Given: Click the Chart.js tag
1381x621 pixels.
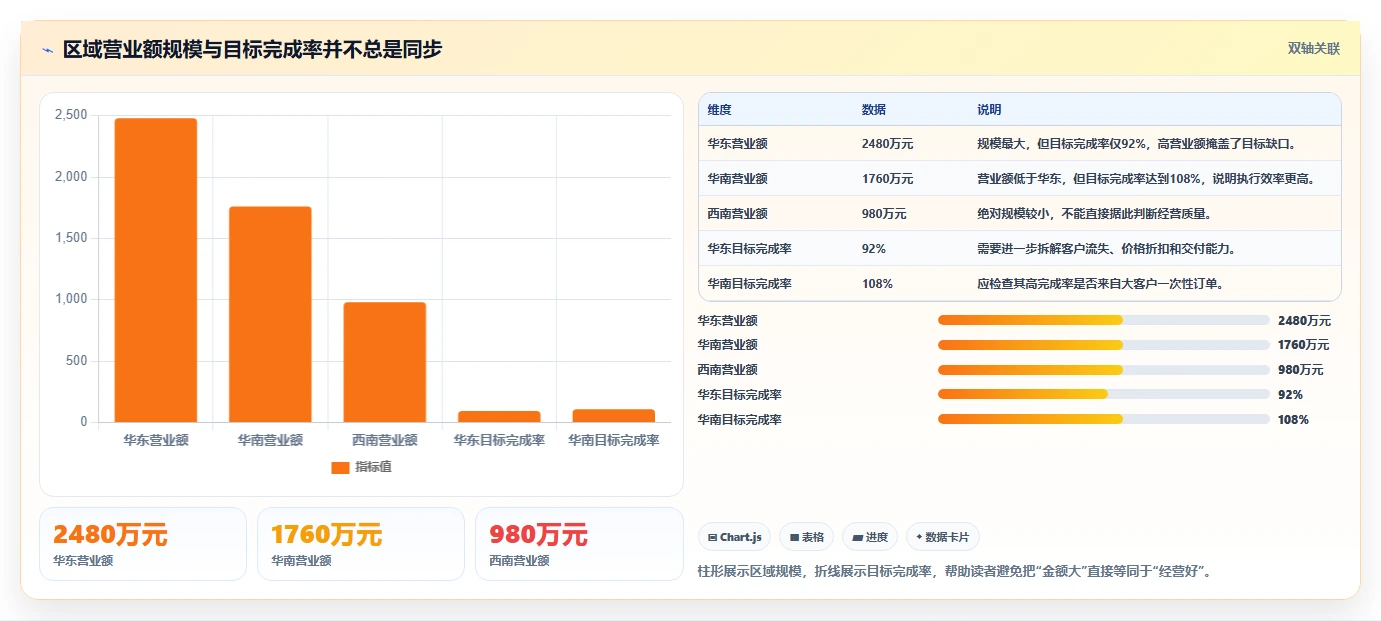Looking at the screenshot, I should (x=734, y=537).
